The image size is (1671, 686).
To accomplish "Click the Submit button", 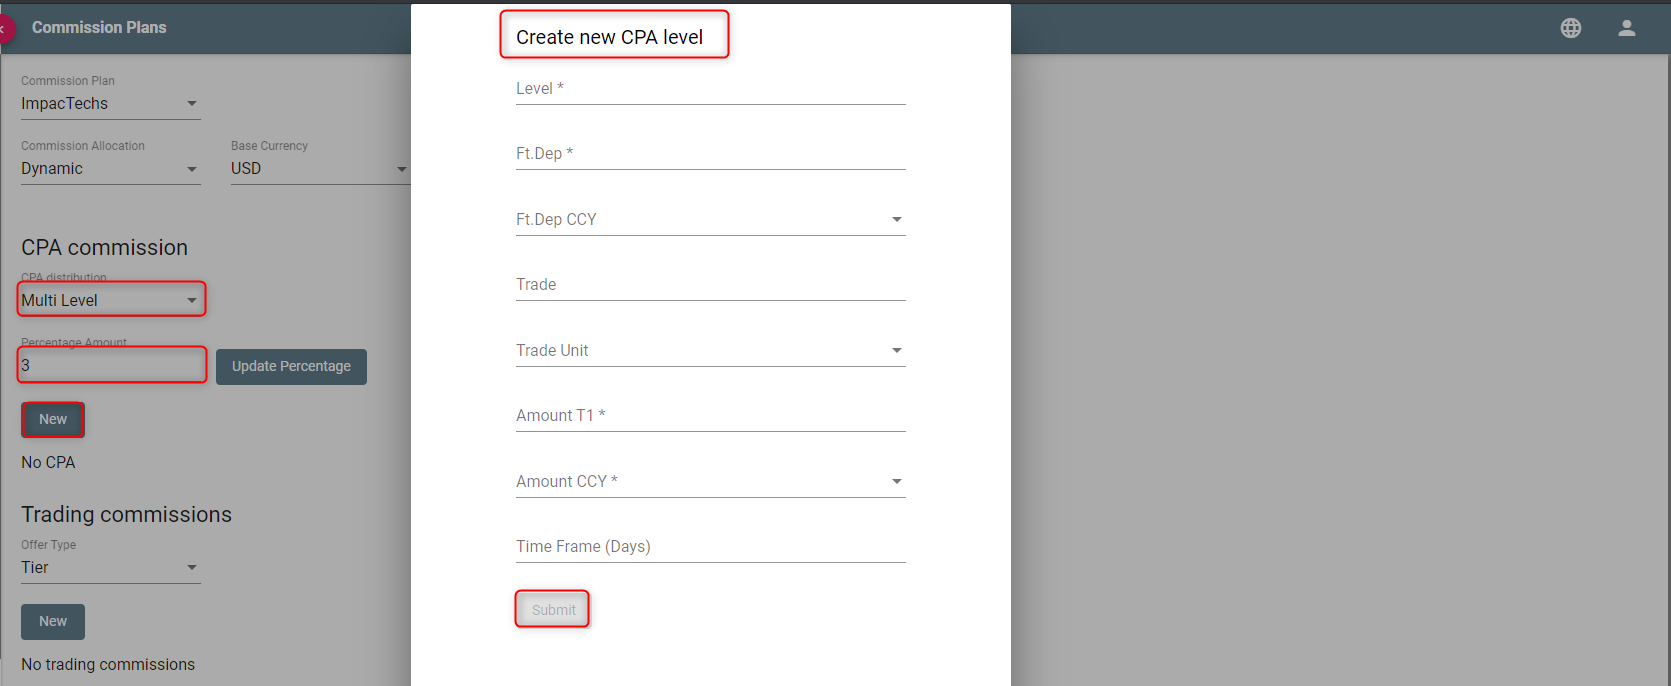I will (553, 610).
